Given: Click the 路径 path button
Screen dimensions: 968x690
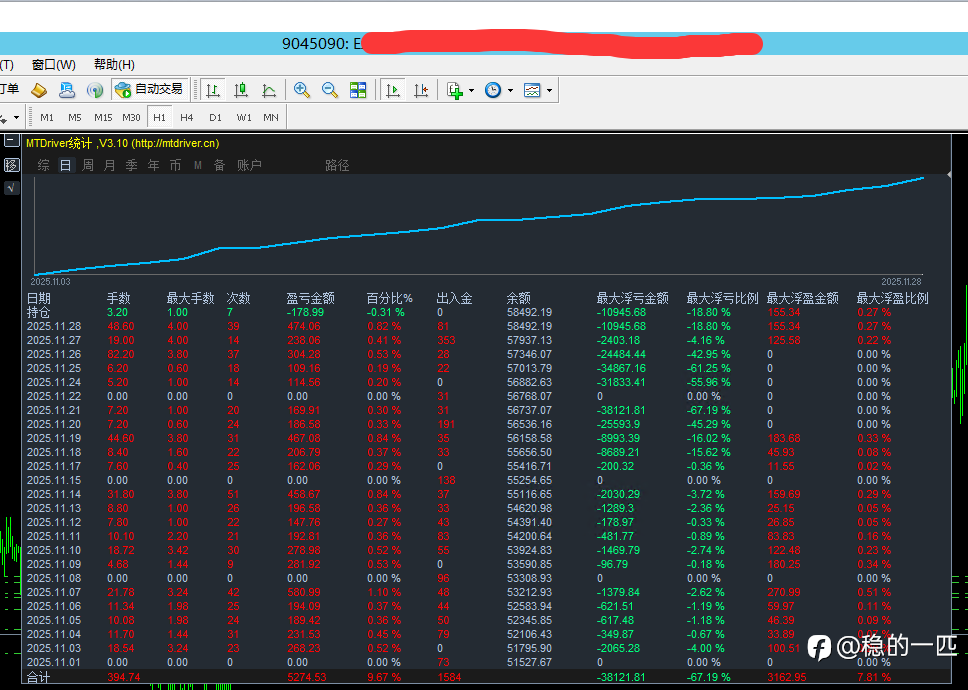Looking at the screenshot, I should click(x=337, y=165).
